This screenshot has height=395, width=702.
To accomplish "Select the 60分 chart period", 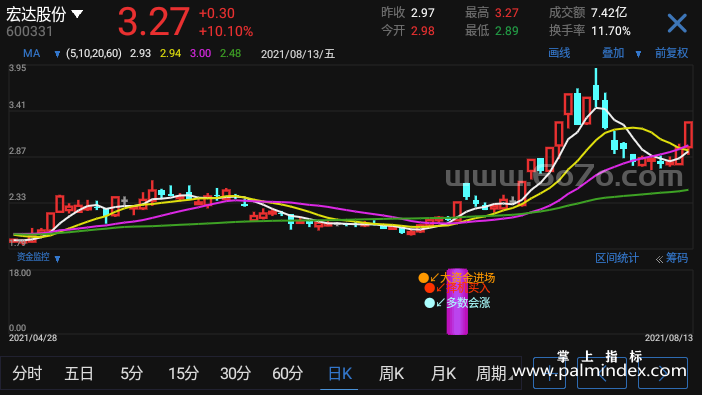I will 287,373.
